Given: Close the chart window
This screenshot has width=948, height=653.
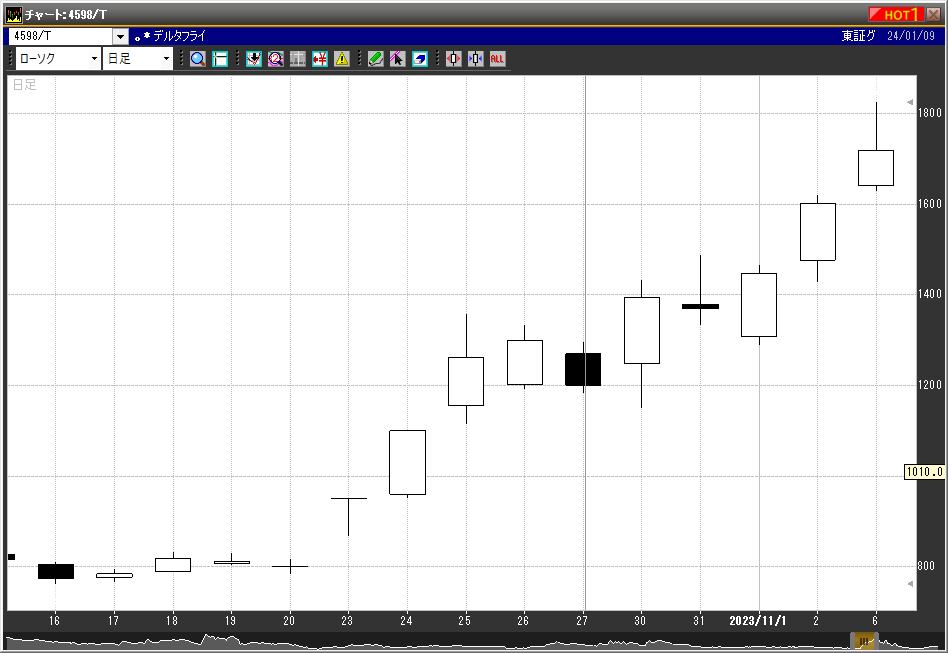Looking at the screenshot, I should [933, 15].
